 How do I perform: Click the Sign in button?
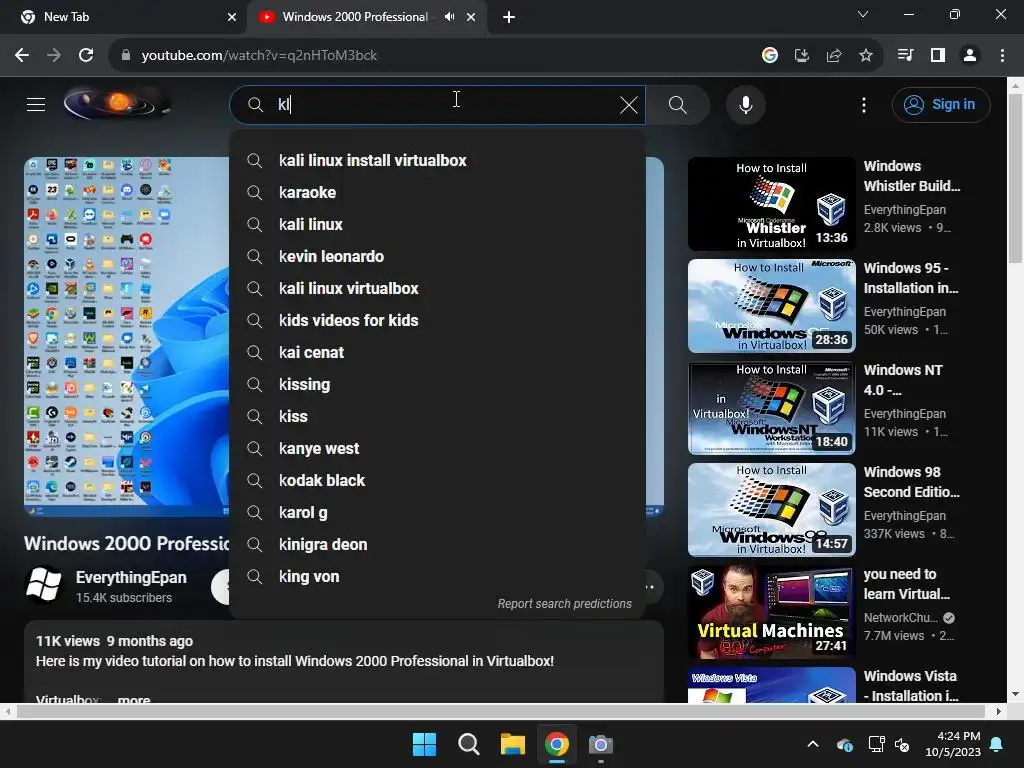tap(941, 104)
